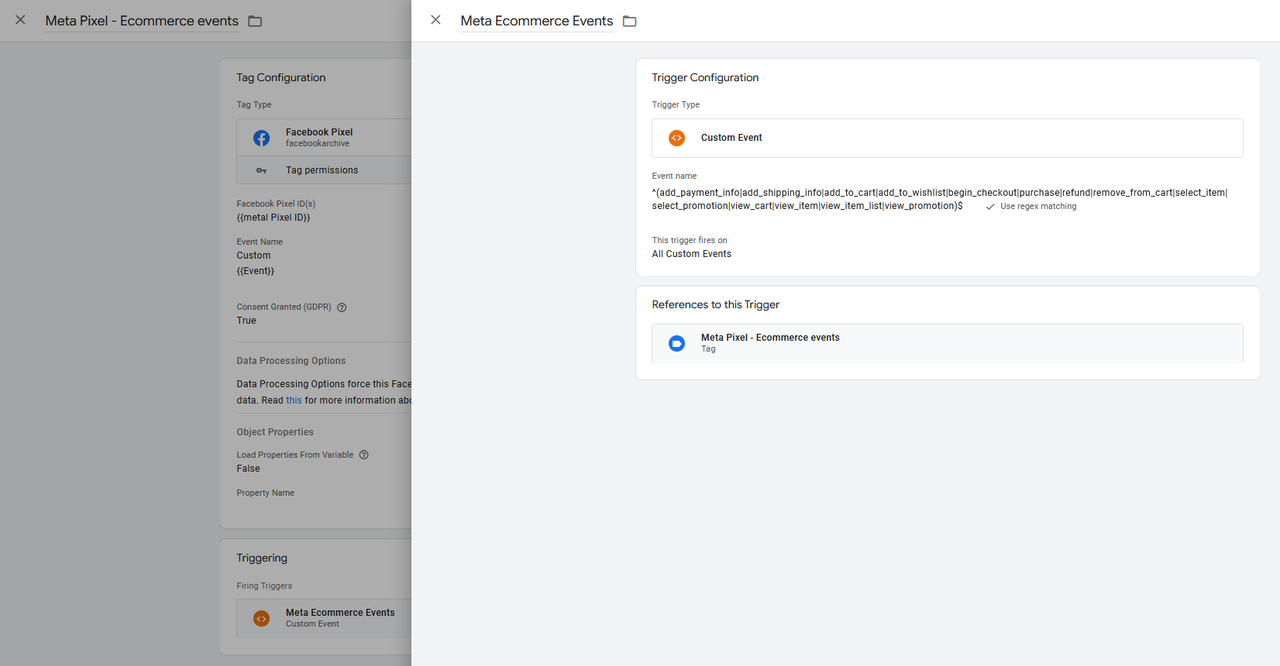Image resolution: width=1280 pixels, height=666 pixels.
Task: Open help icon next to Load Properties From Variable
Action: pos(364,455)
